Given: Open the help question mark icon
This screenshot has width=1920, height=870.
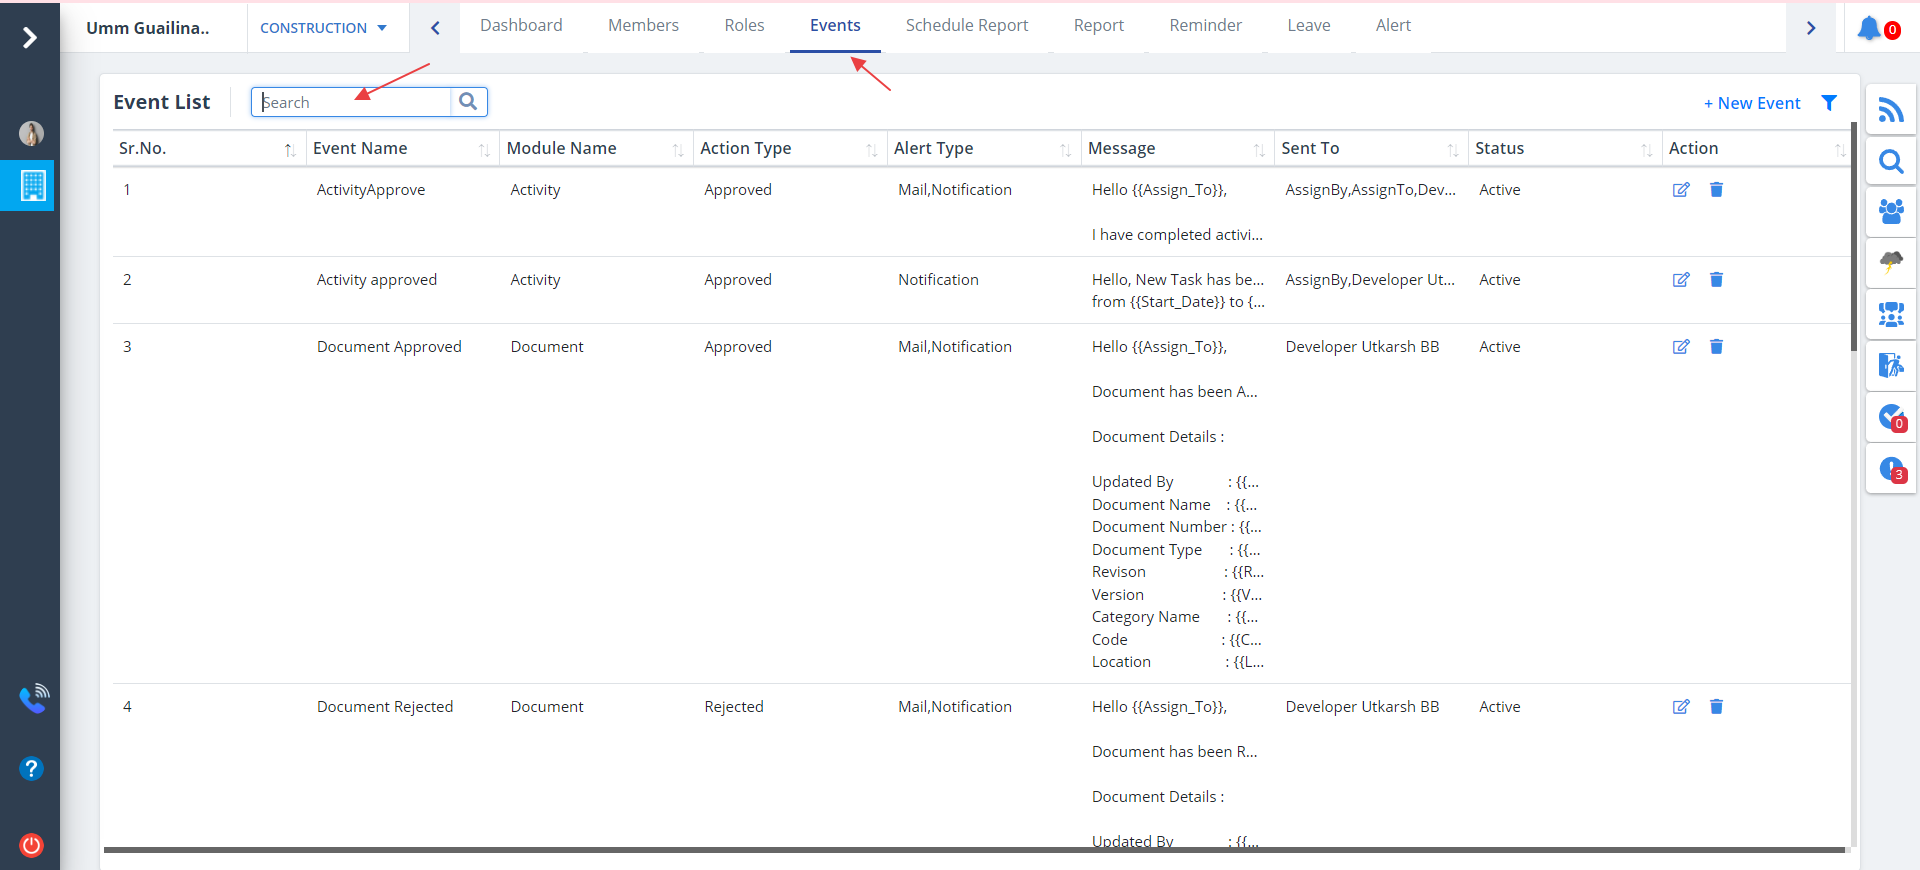Looking at the screenshot, I should 31,768.
